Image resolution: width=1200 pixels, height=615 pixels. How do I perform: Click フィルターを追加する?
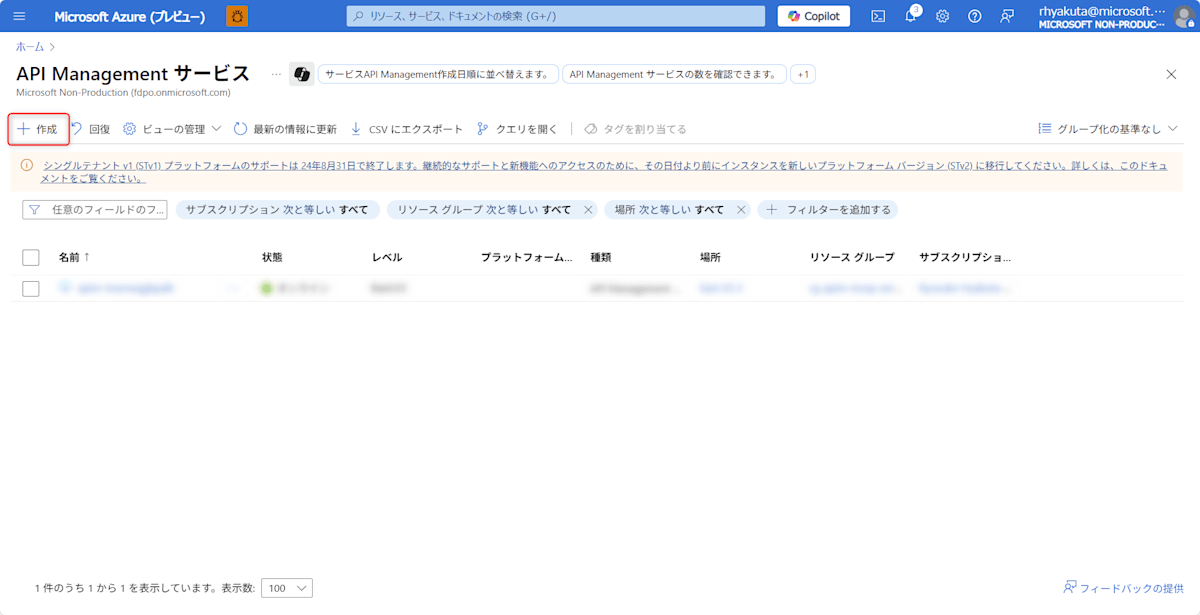click(x=828, y=209)
